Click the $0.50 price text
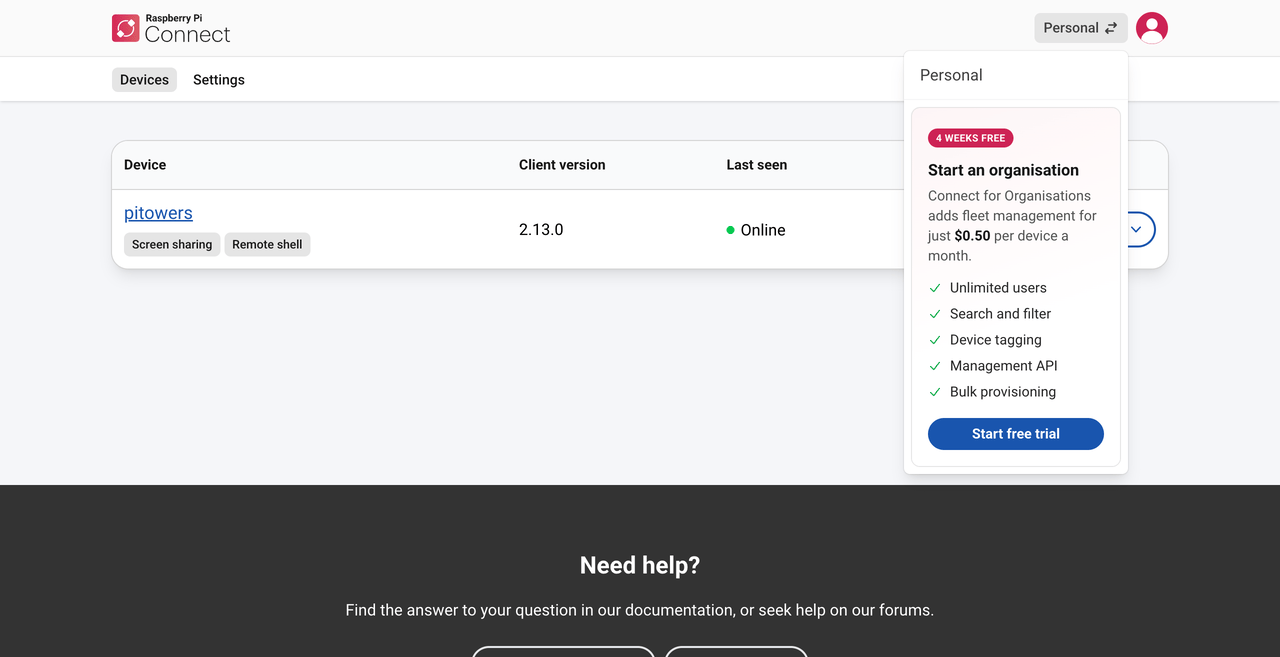The width and height of the screenshot is (1280, 657). point(972,236)
